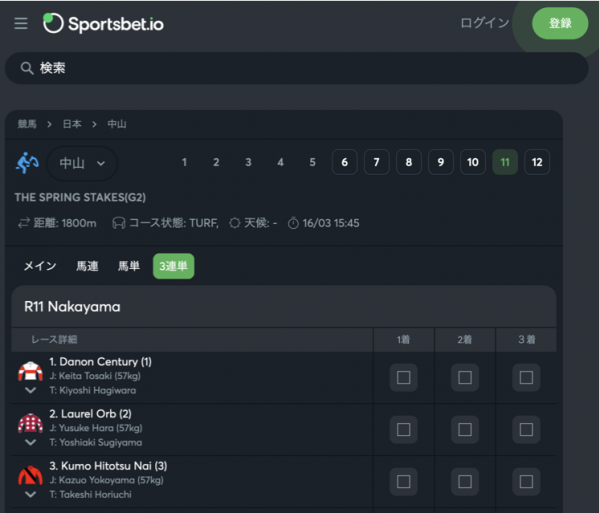
Task: Expand Laurel Orb details chevron
Action: coord(30,442)
